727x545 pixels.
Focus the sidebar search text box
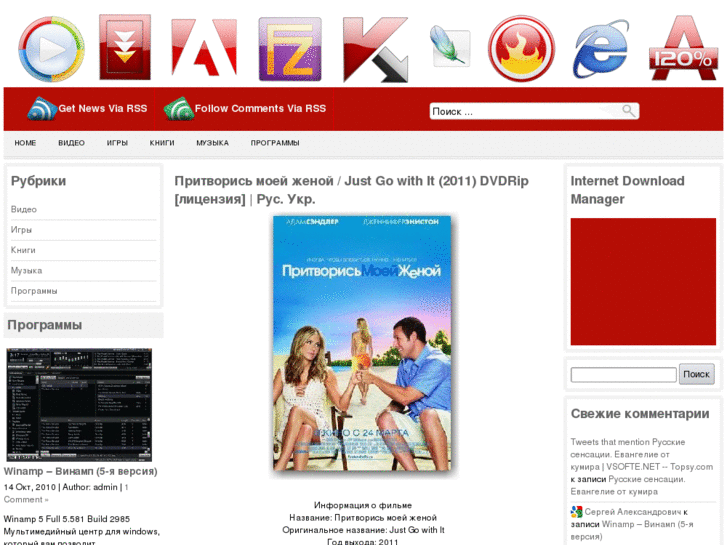[624, 375]
